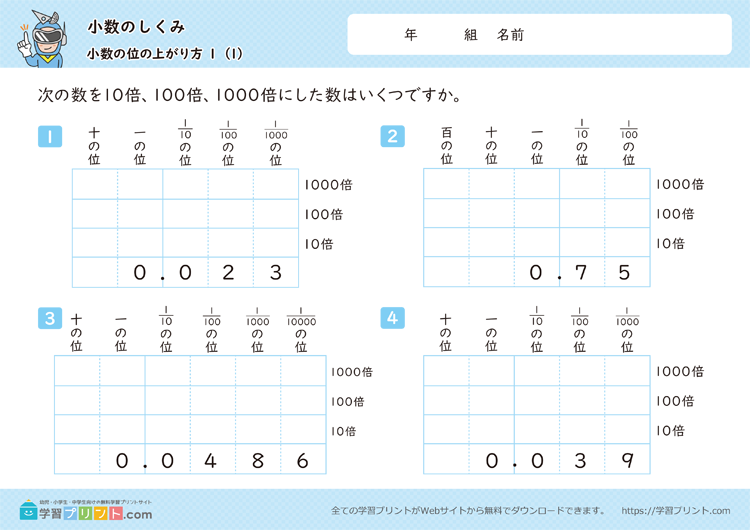The width and height of the screenshot is (750, 530).
Task: Click the 年 label in name box
Action: click(411, 35)
